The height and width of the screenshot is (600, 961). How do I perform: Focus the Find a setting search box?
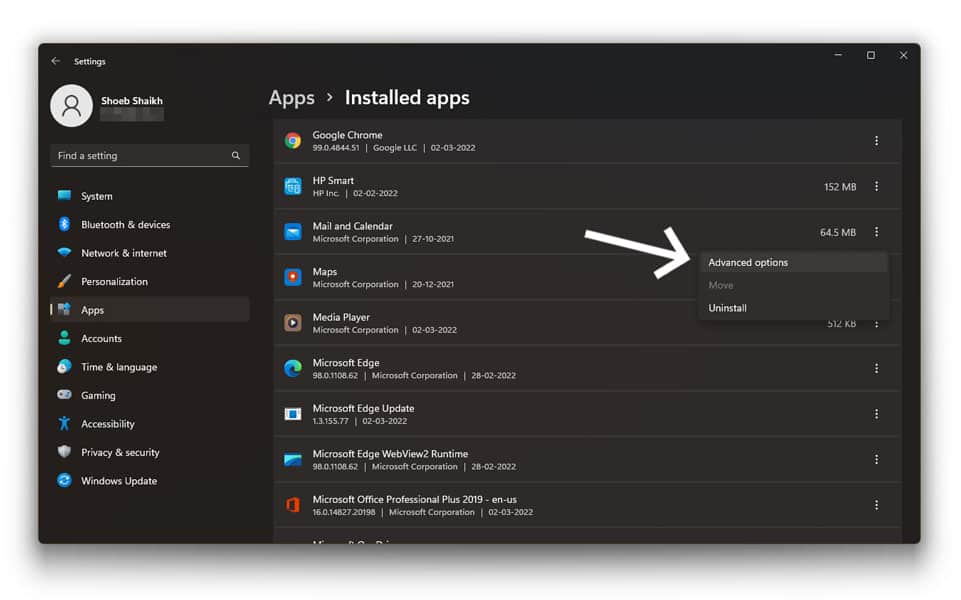pyautogui.click(x=150, y=156)
